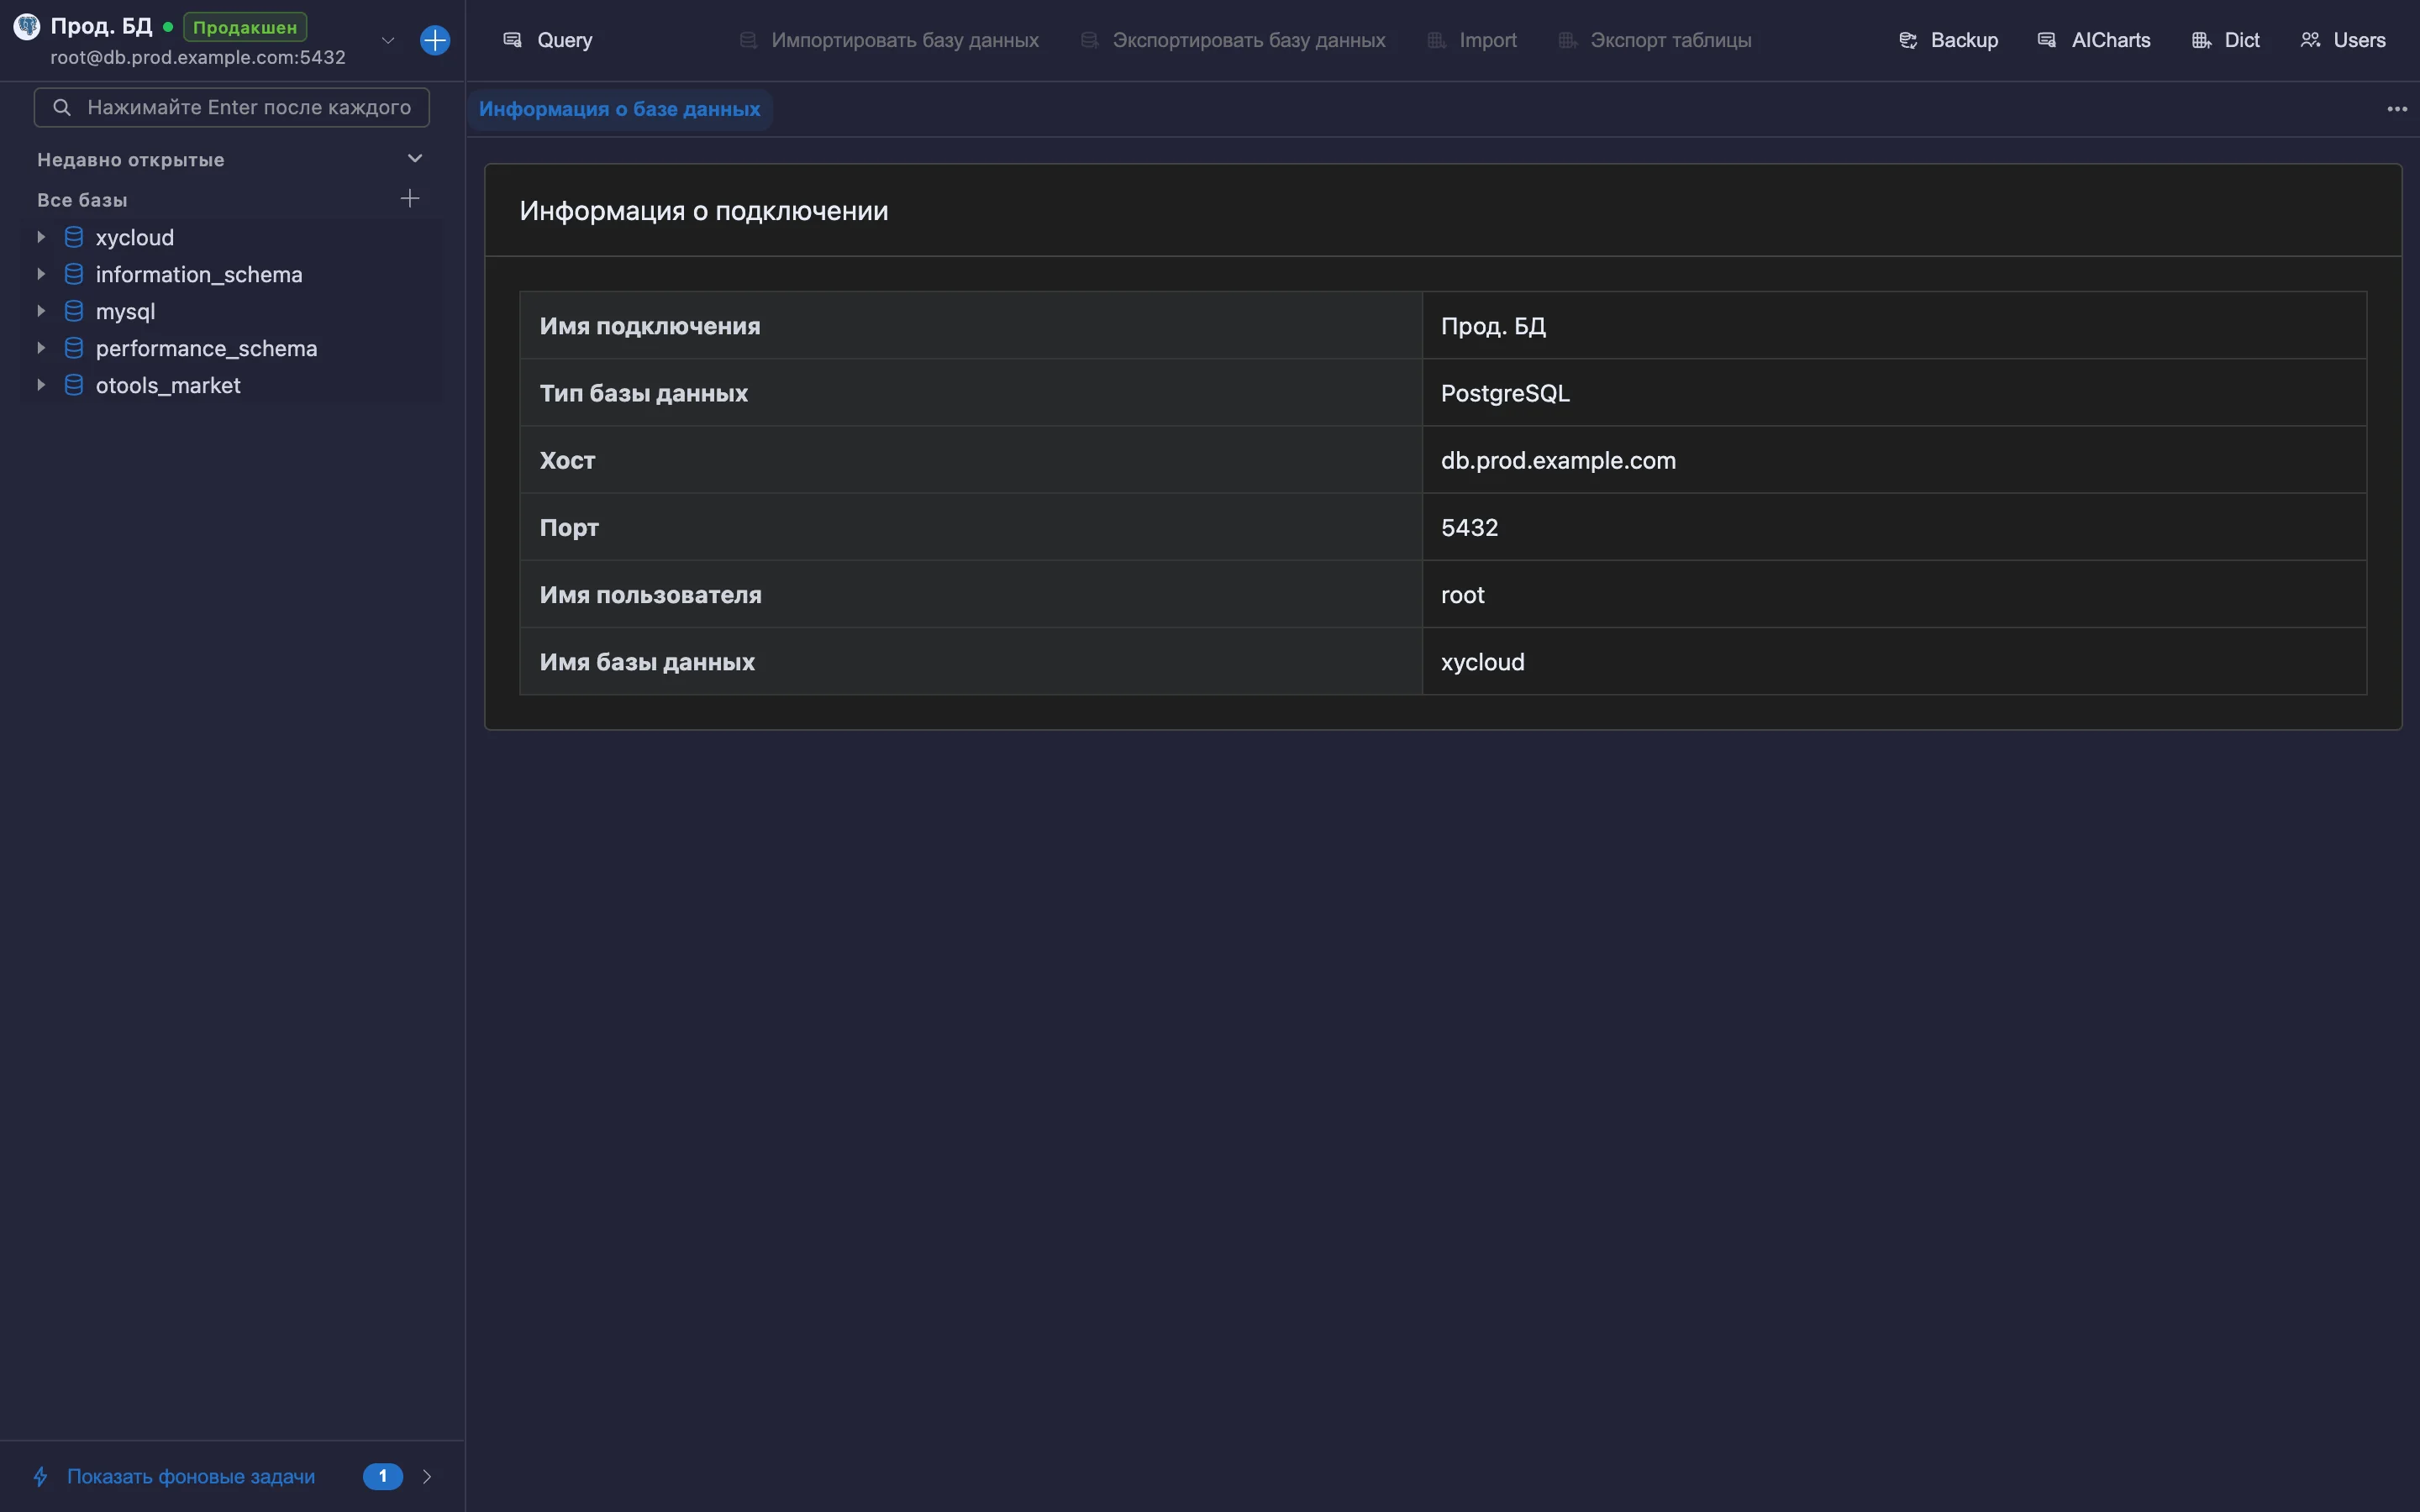Expand background tasks with right chevron

click(427, 1476)
